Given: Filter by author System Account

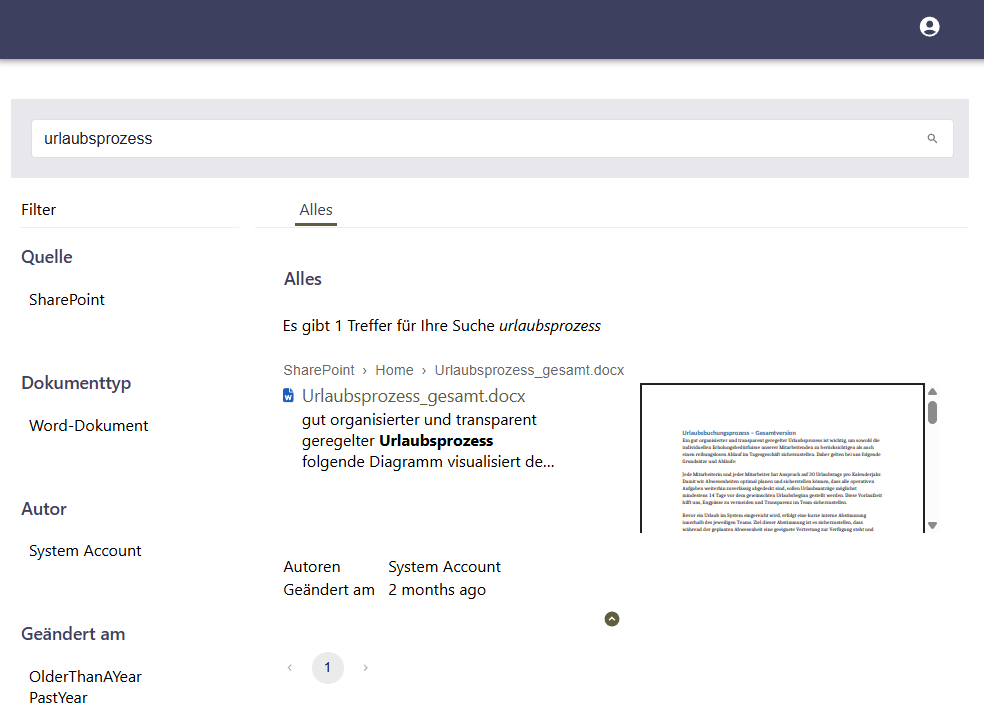Looking at the screenshot, I should pos(85,550).
